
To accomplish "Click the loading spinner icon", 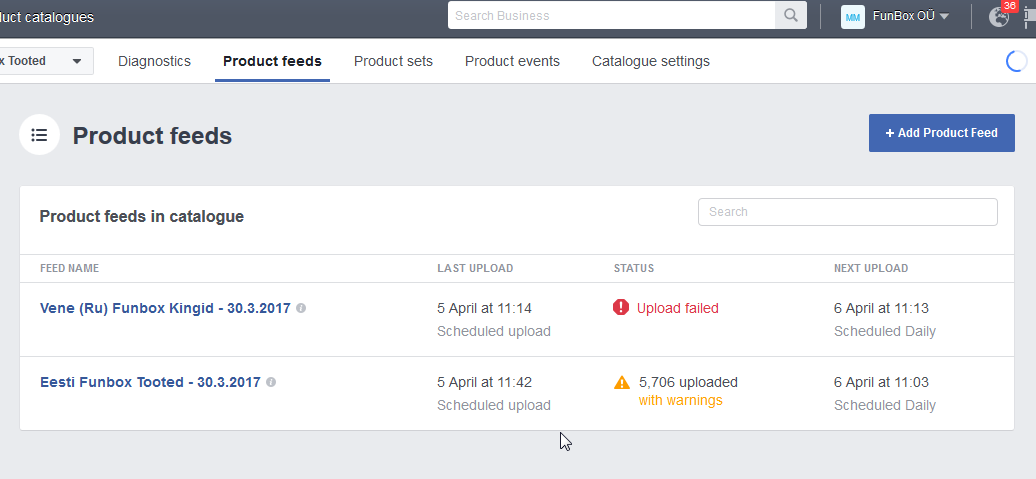I will pyautogui.click(x=1016, y=61).
